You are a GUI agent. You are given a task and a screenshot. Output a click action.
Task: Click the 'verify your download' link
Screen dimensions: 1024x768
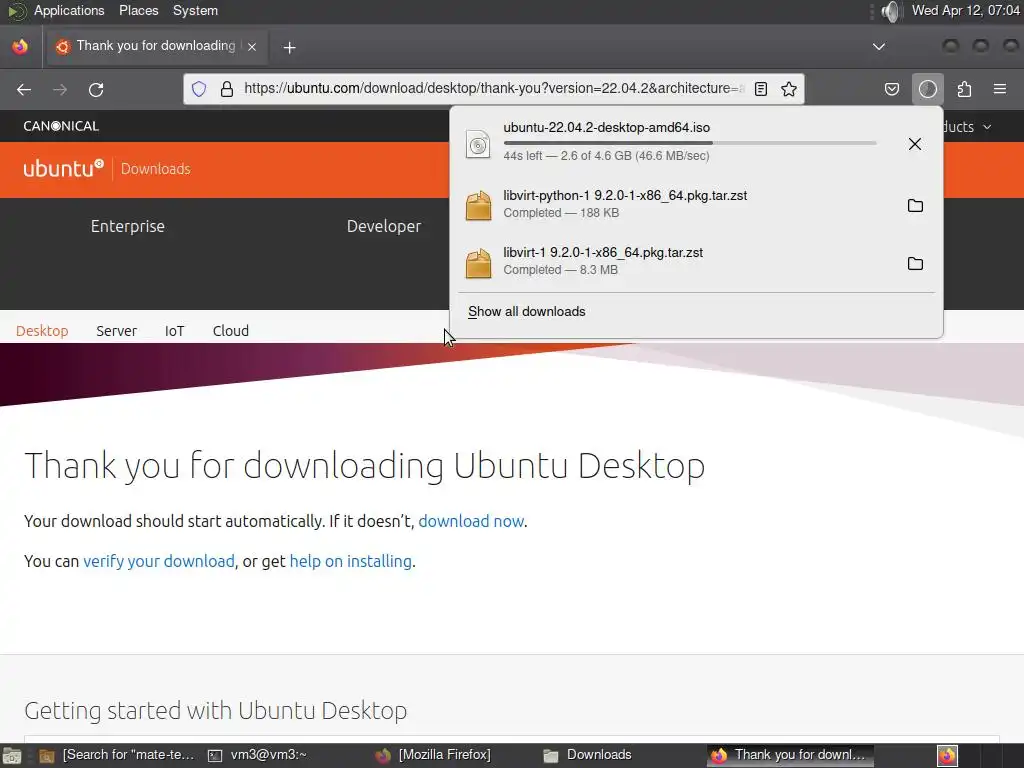(x=159, y=561)
